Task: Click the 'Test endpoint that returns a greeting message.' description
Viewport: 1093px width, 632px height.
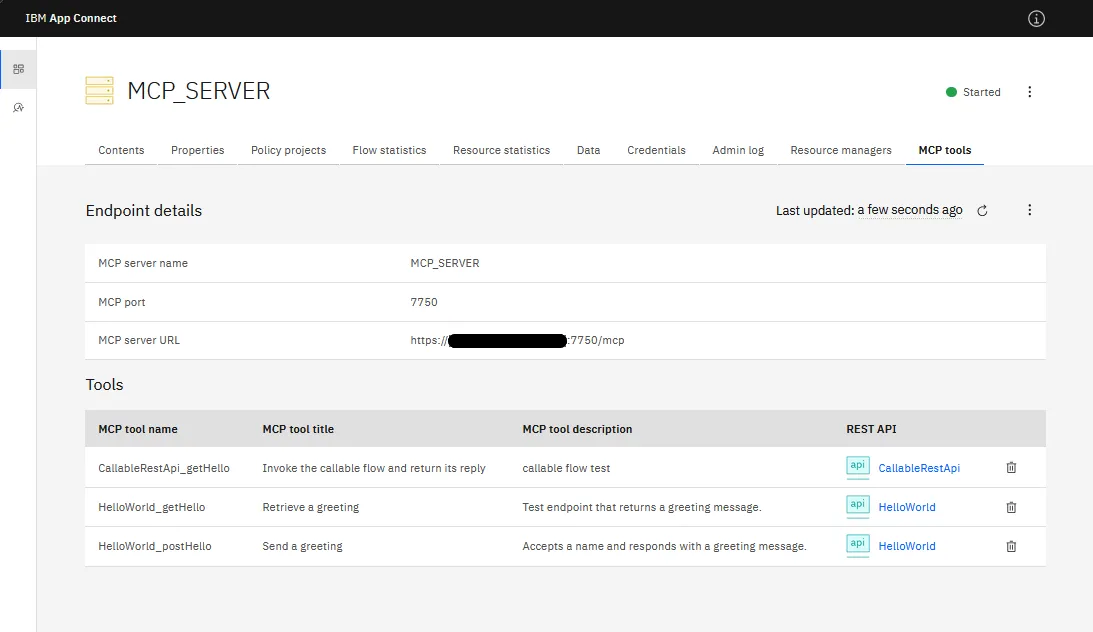Action: click(642, 507)
